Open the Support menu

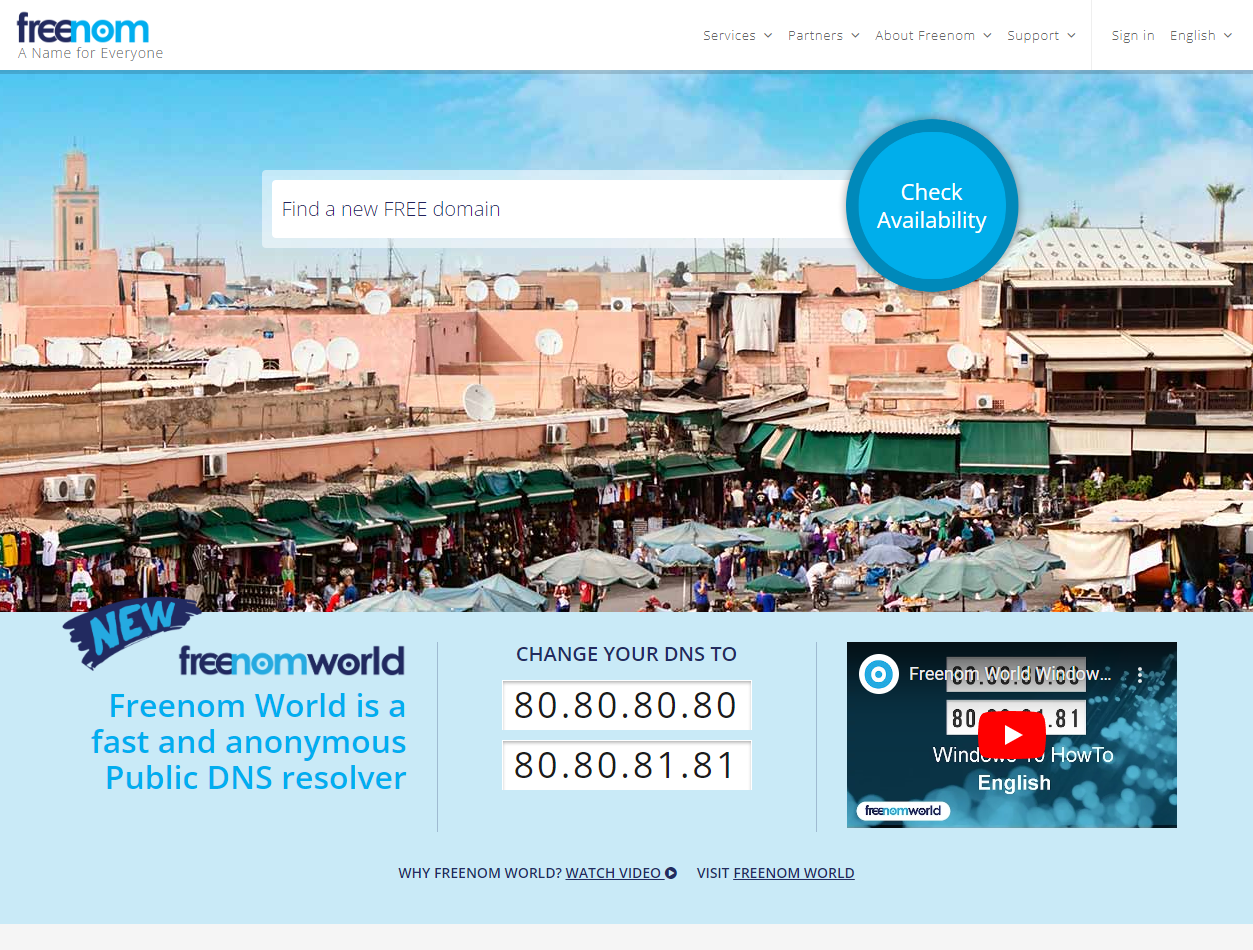tap(1042, 35)
